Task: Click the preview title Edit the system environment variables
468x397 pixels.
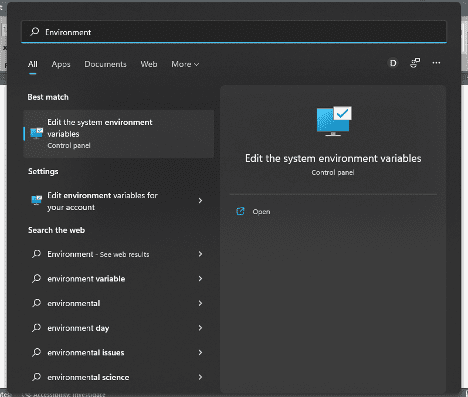Action: tap(333, 158)
